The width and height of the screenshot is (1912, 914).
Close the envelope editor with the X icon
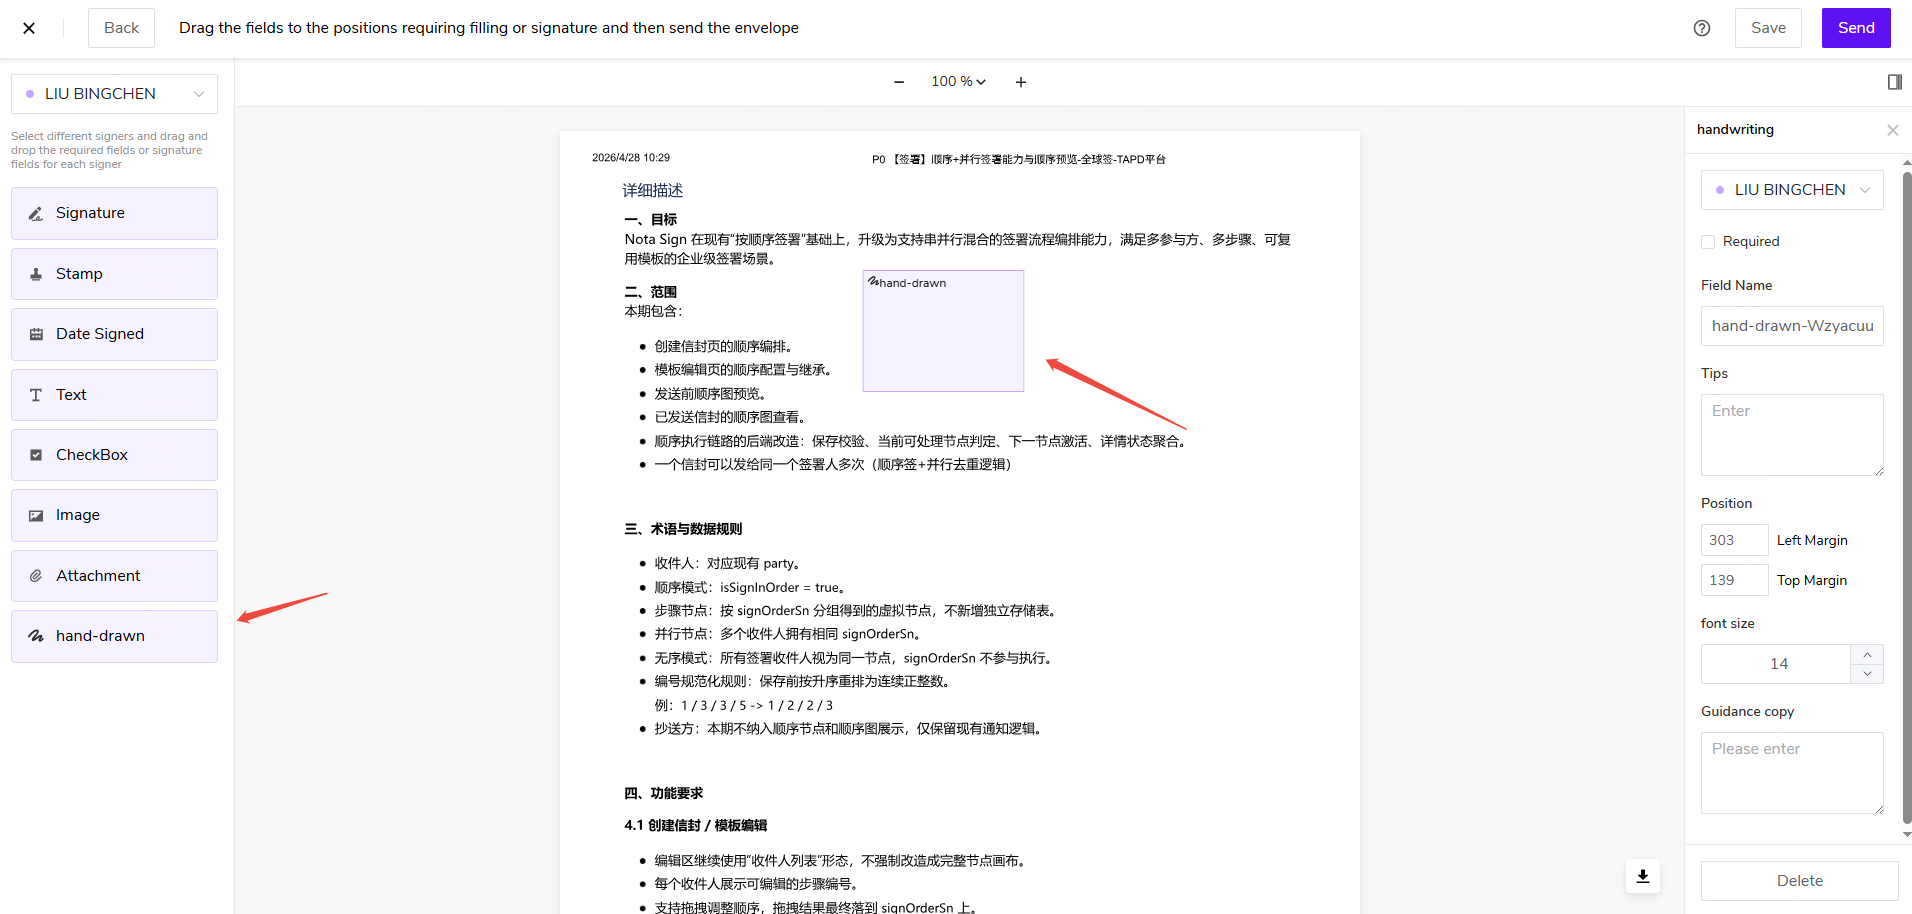29,28
